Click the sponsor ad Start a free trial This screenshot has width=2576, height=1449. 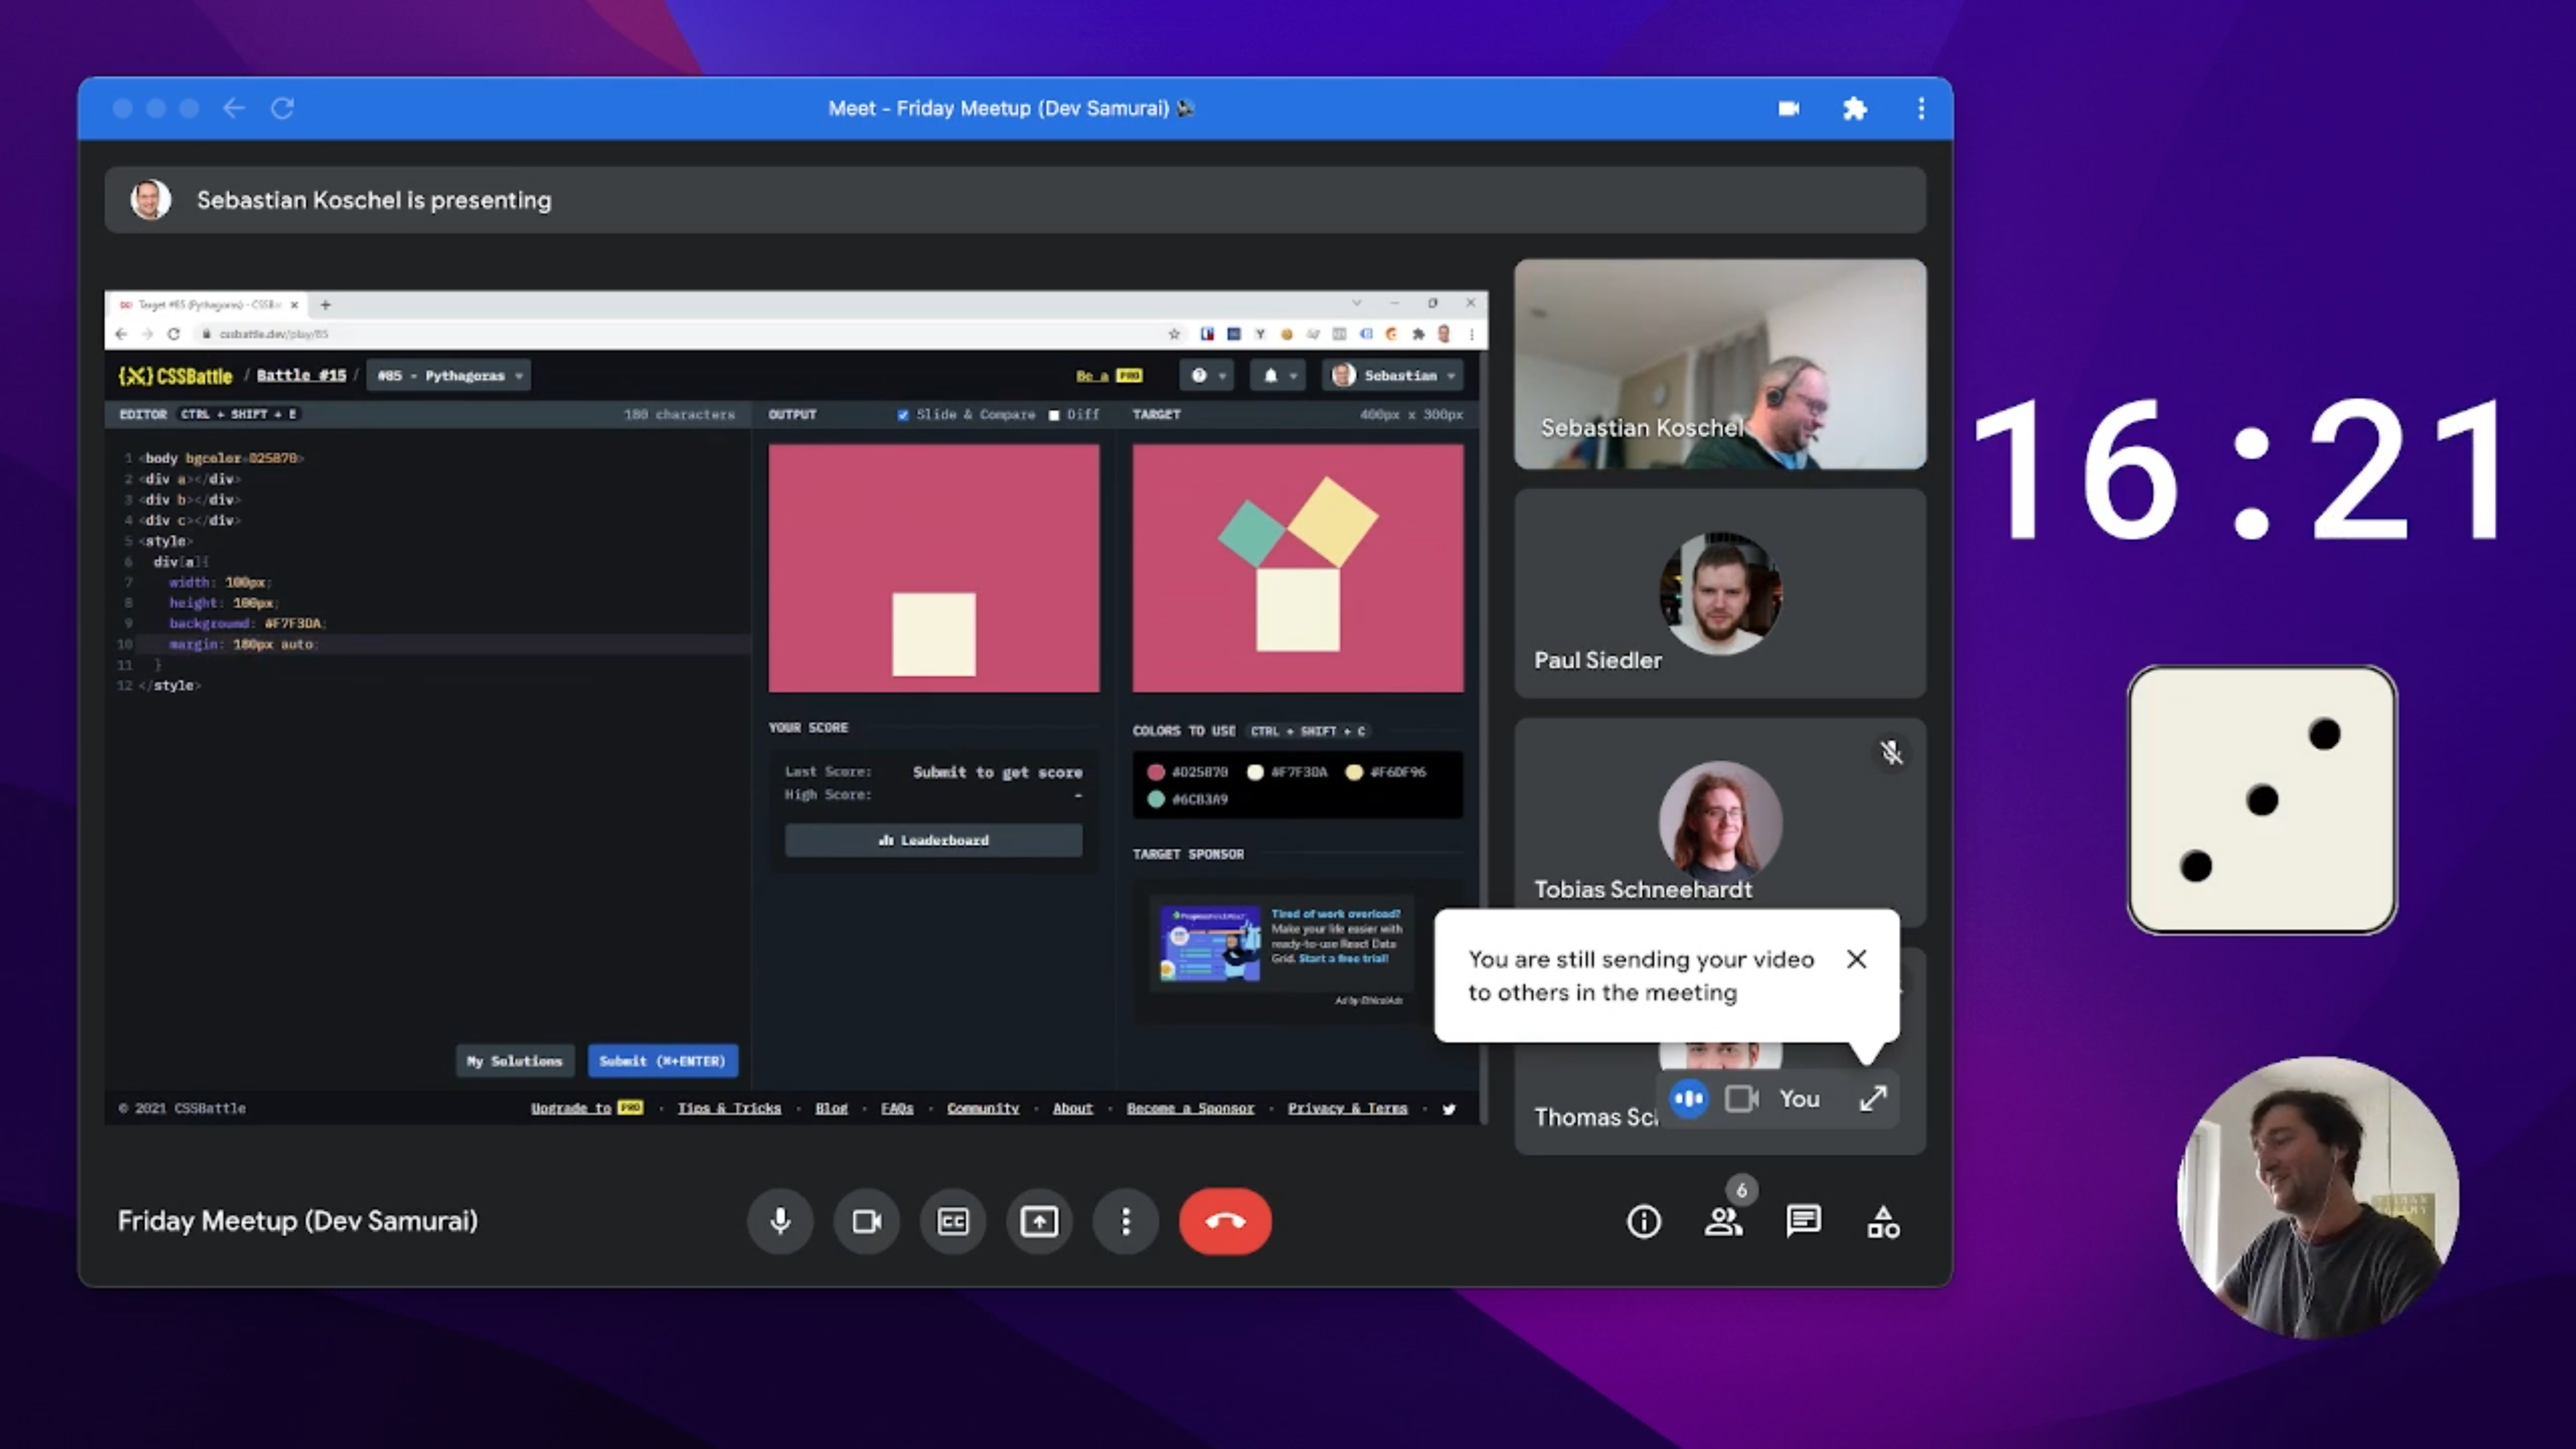[1343, 958]
